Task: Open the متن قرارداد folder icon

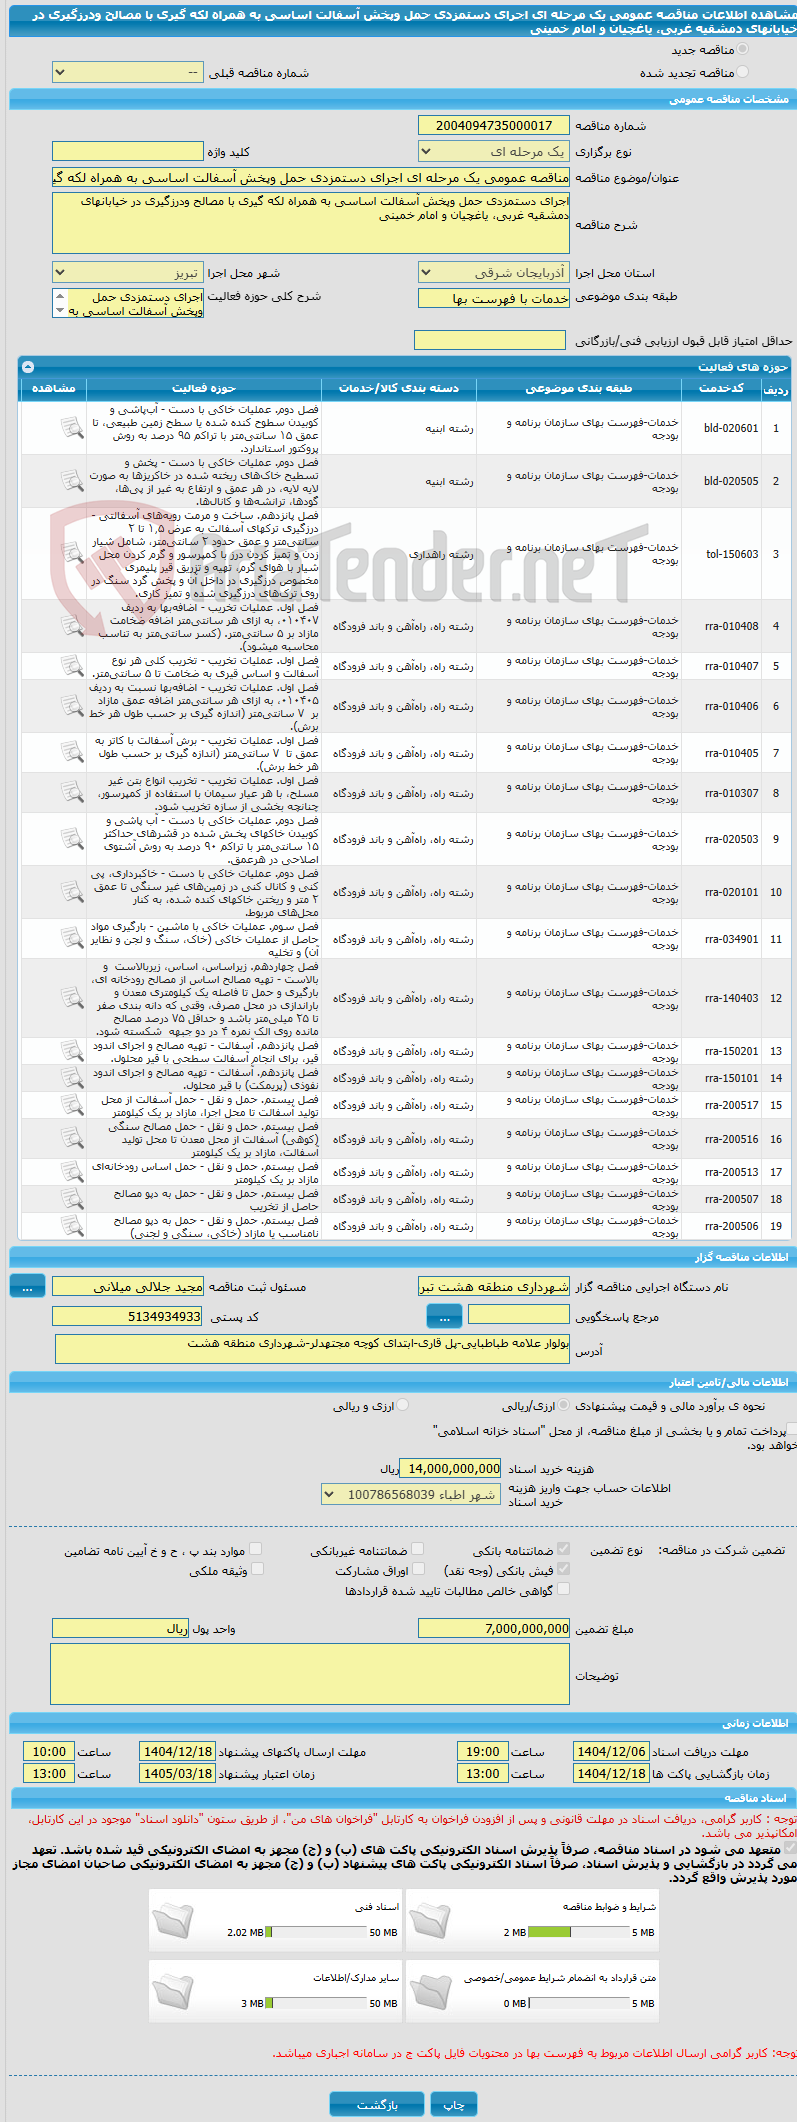Action: pyautogui.click(x=430, y=1991)
